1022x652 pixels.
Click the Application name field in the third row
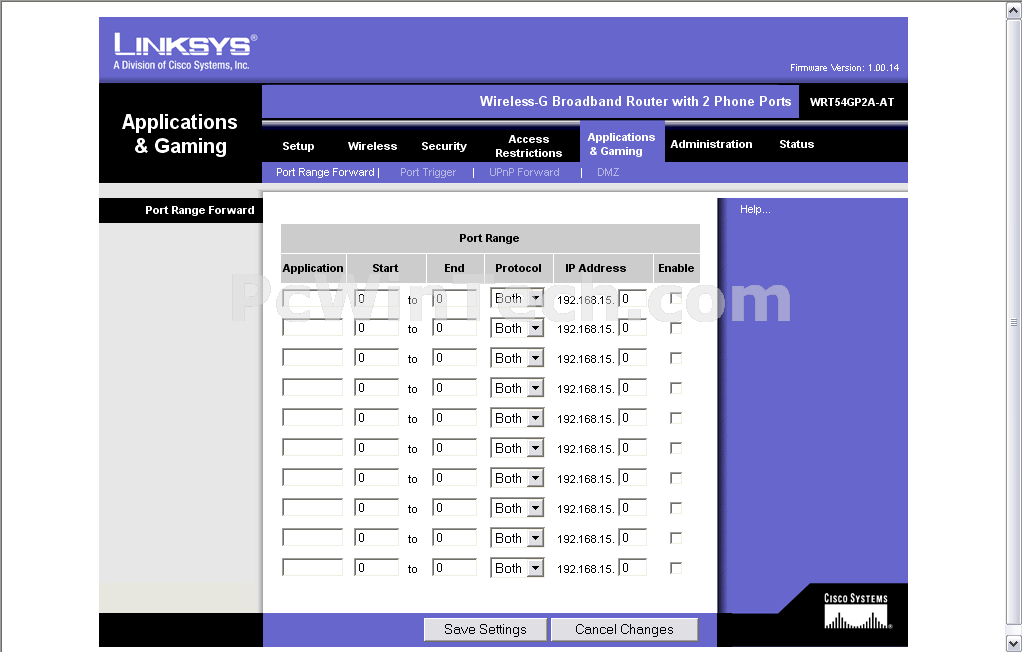pos(312,358)
